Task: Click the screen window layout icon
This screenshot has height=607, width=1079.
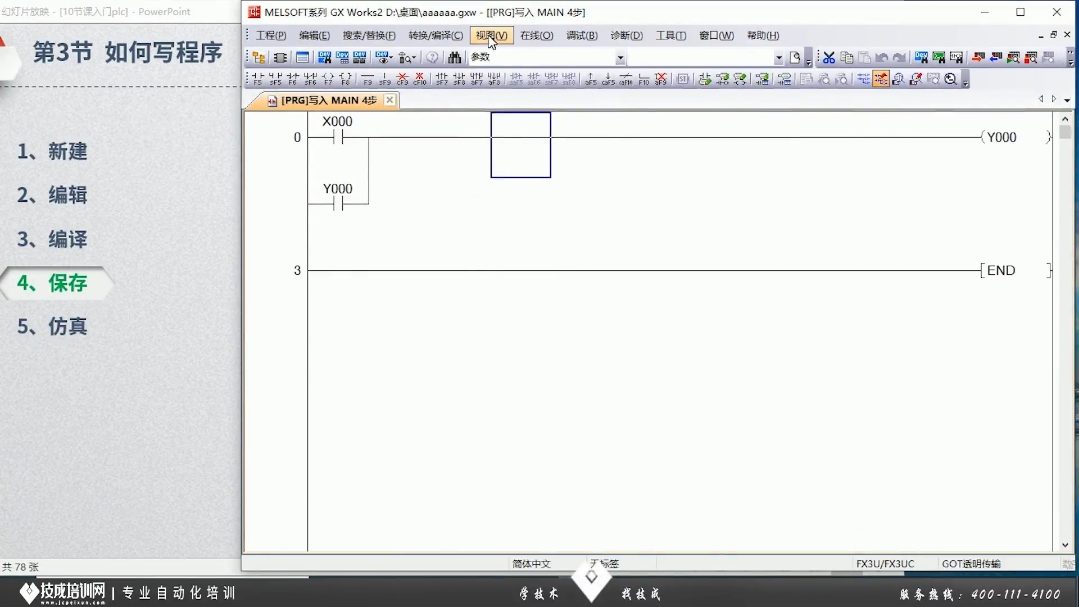Action: coord(302,58)
